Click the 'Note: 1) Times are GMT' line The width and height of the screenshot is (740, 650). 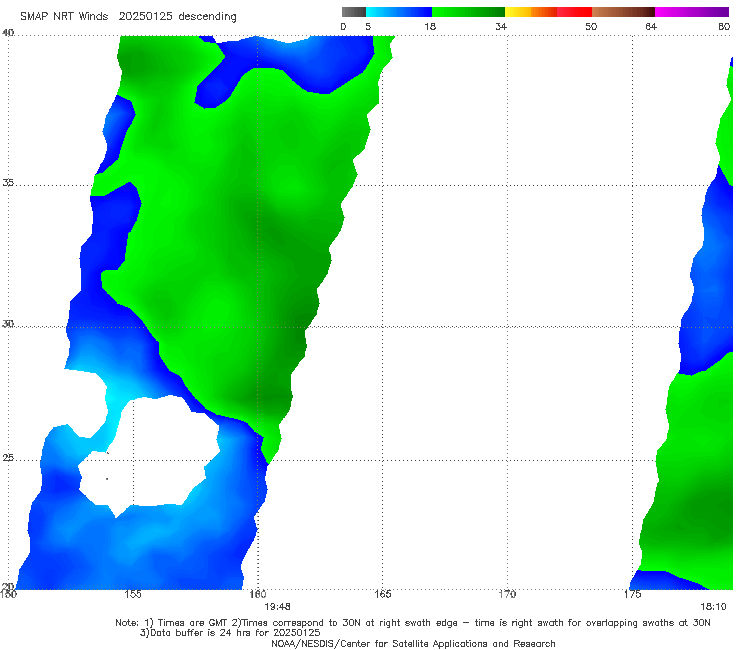tap(412, 623)
